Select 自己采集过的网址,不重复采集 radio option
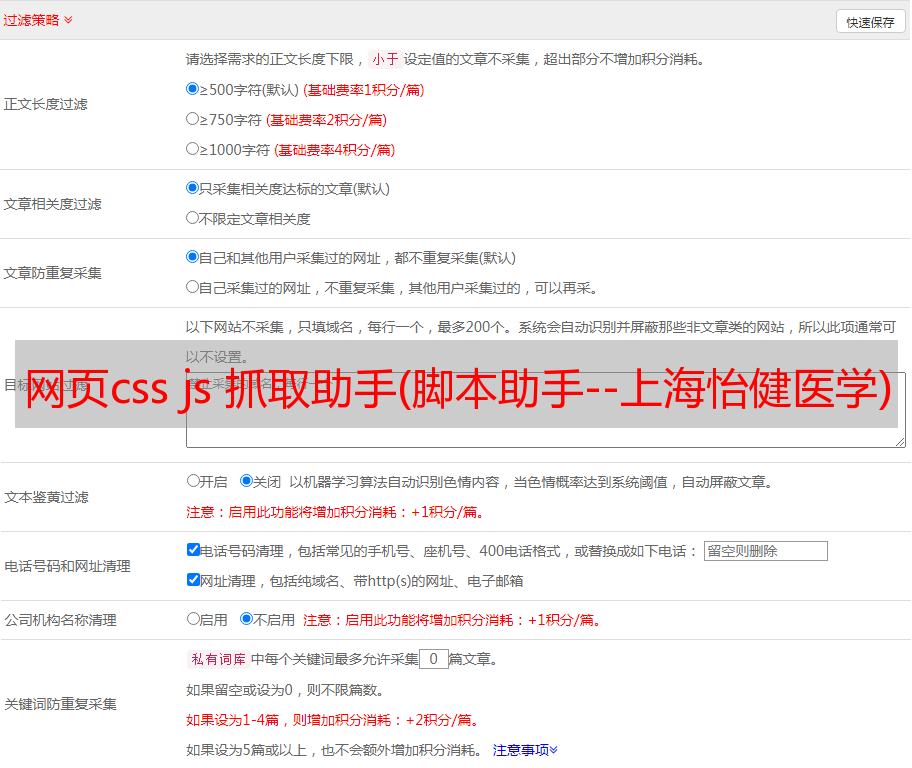This screenshot has width=912, height=768. 192,286
